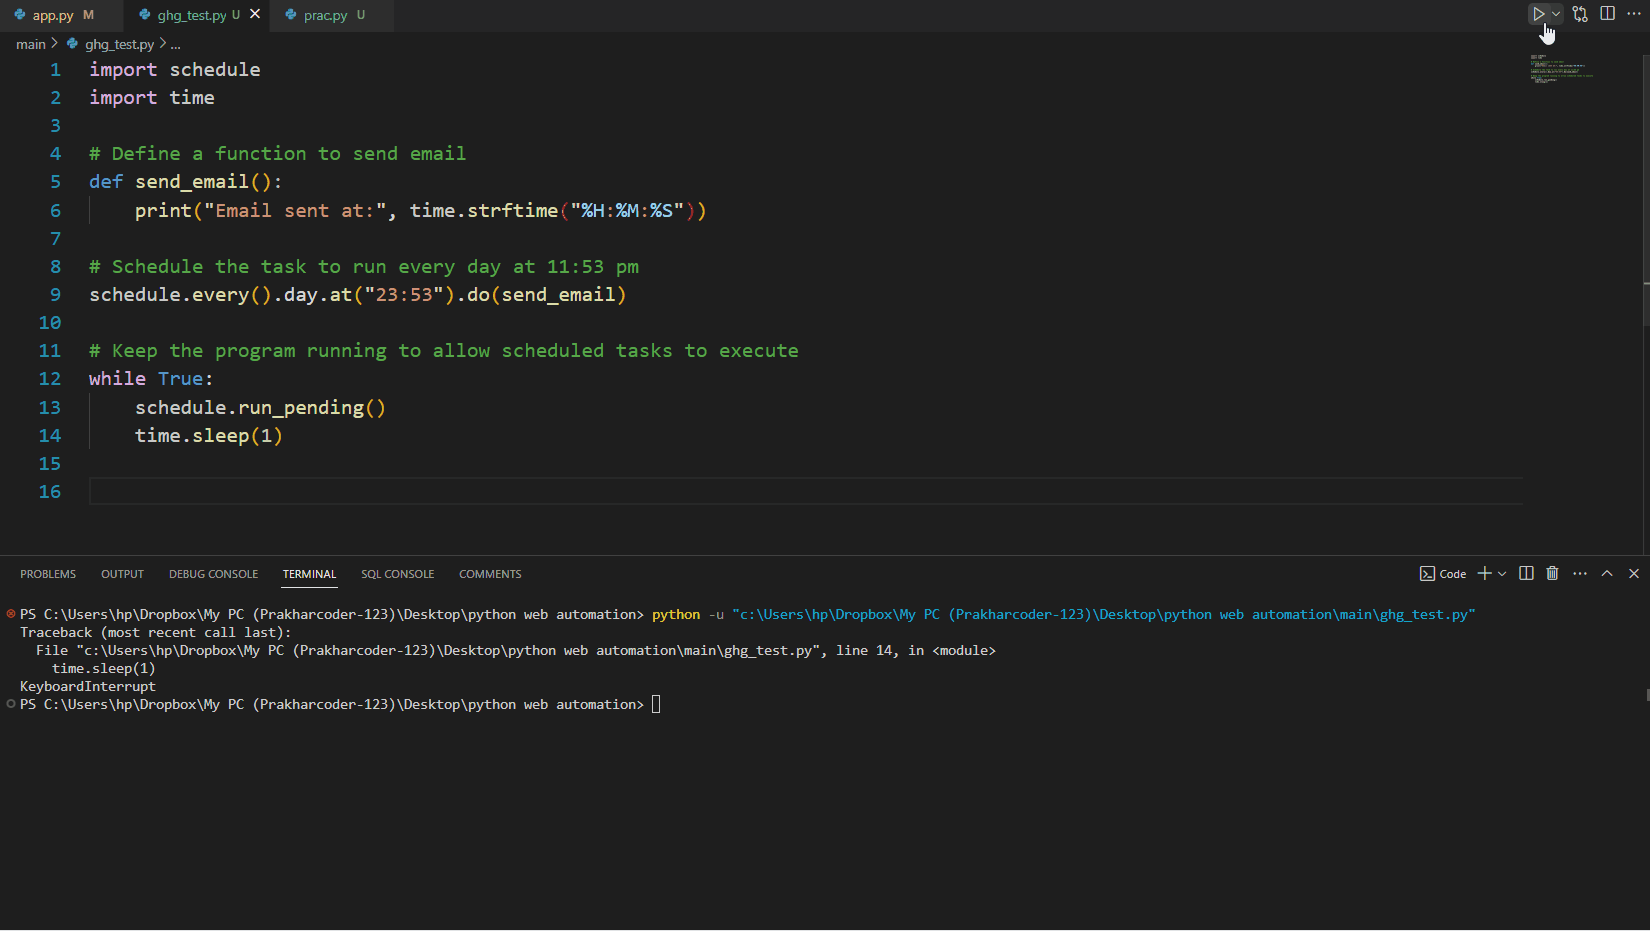Split the editor using the top-right icon
The image size is (1650, 931).
(x=1607, y=13)
